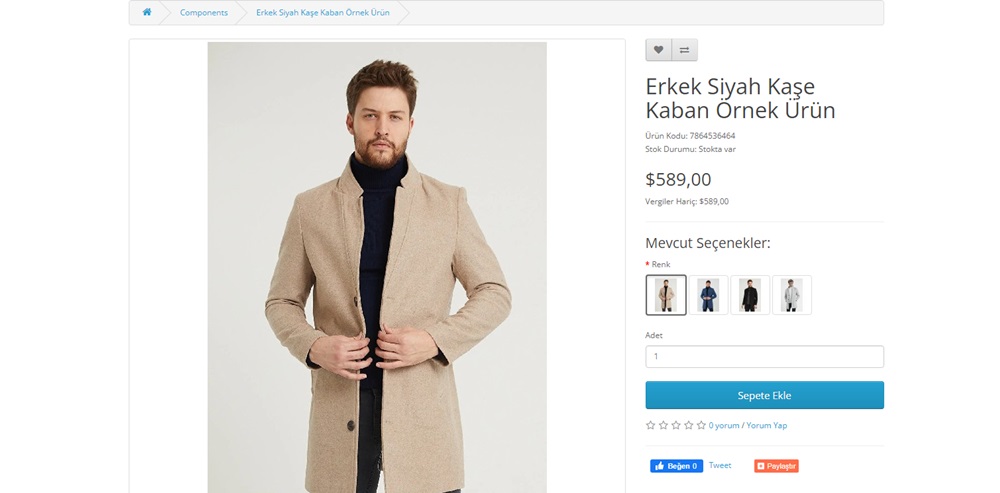1000x493 pixels.
Task: Click the first rating star
Action: [651, 425]
